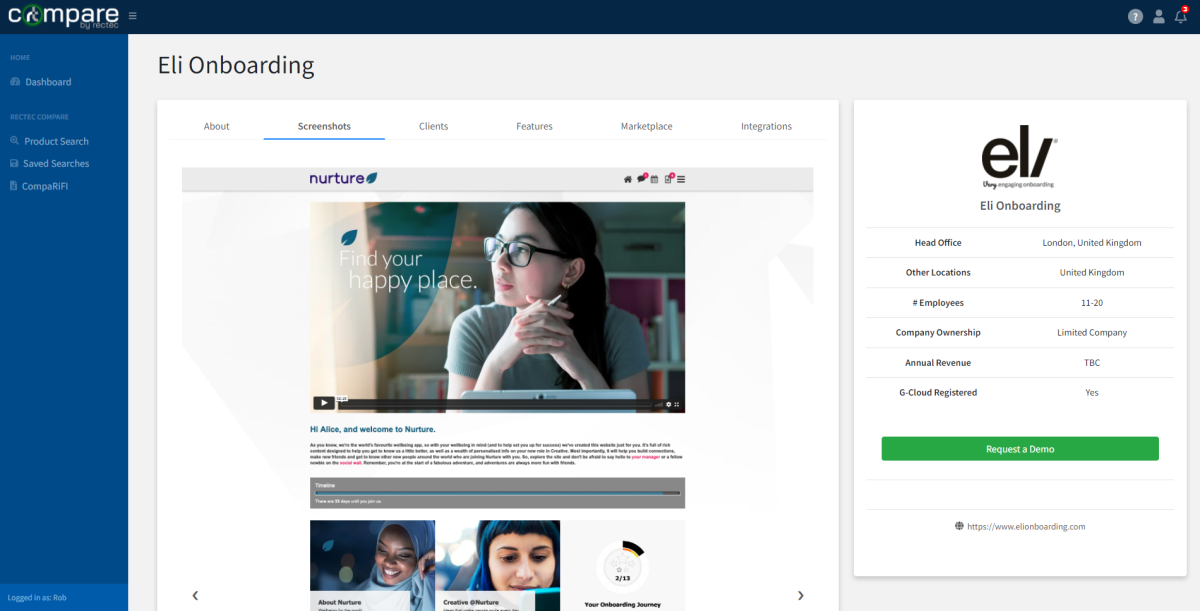This screenshot has width=1200, height=611.
Task: Open CompaRIFI in the sidebar
Action: tap(45, 186)
